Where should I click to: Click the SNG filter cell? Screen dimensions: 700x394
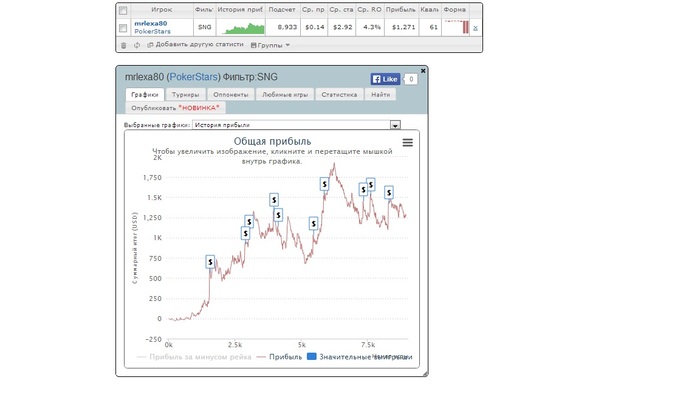coord(204,27)
